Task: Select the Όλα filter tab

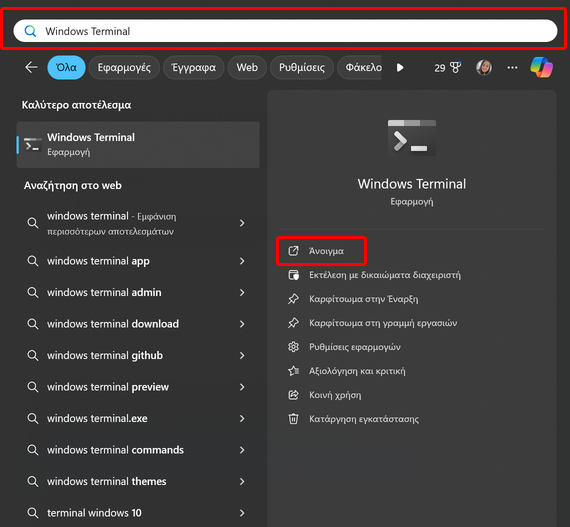Action: point(67,67)
